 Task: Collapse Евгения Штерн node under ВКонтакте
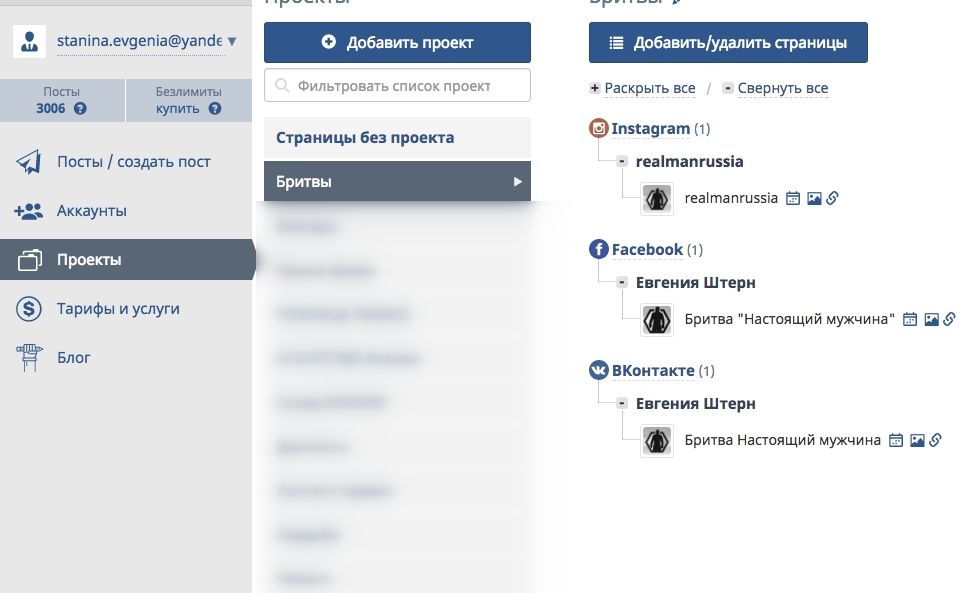[x=622, y=404]
